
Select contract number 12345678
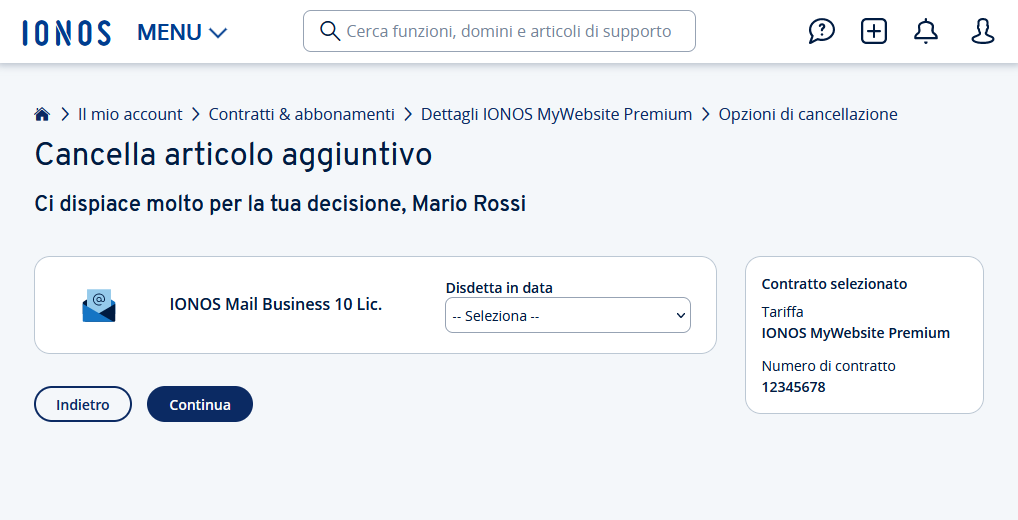click(793, 387)
